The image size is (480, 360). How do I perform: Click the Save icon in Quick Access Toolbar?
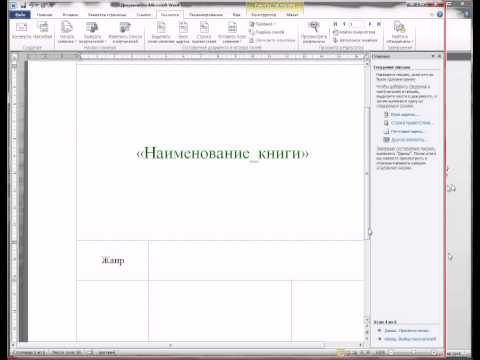23,5
